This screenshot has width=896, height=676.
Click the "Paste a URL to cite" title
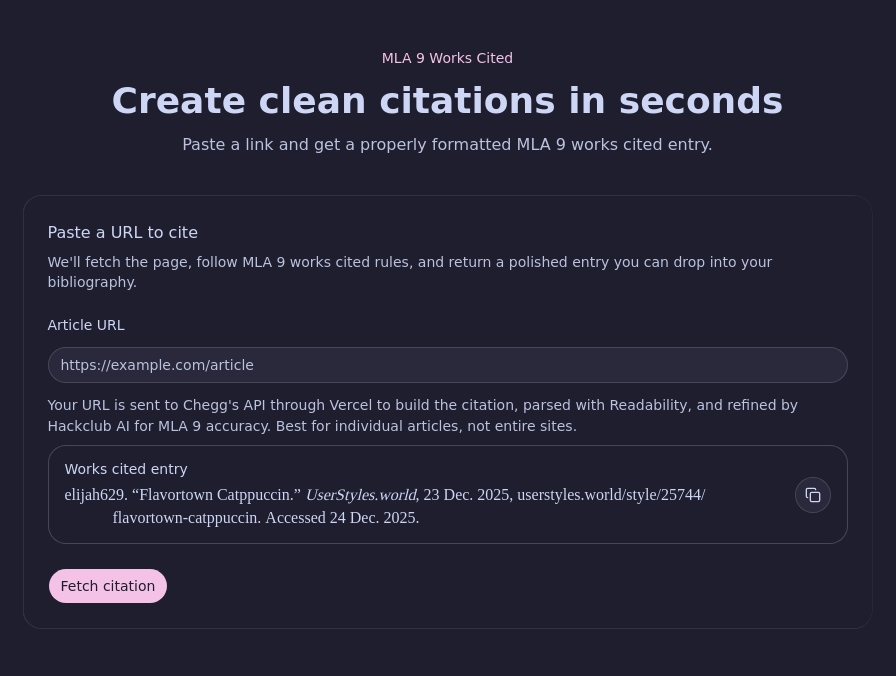pyautogui.click(x=123, y=233)
